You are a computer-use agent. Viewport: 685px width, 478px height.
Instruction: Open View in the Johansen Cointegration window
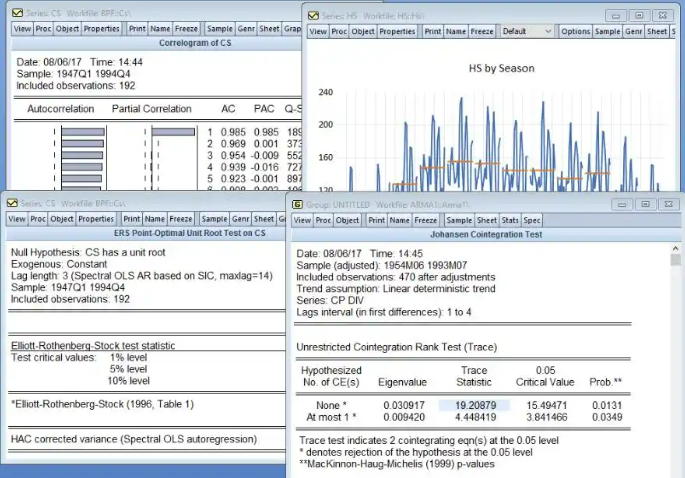coord(302,220)
